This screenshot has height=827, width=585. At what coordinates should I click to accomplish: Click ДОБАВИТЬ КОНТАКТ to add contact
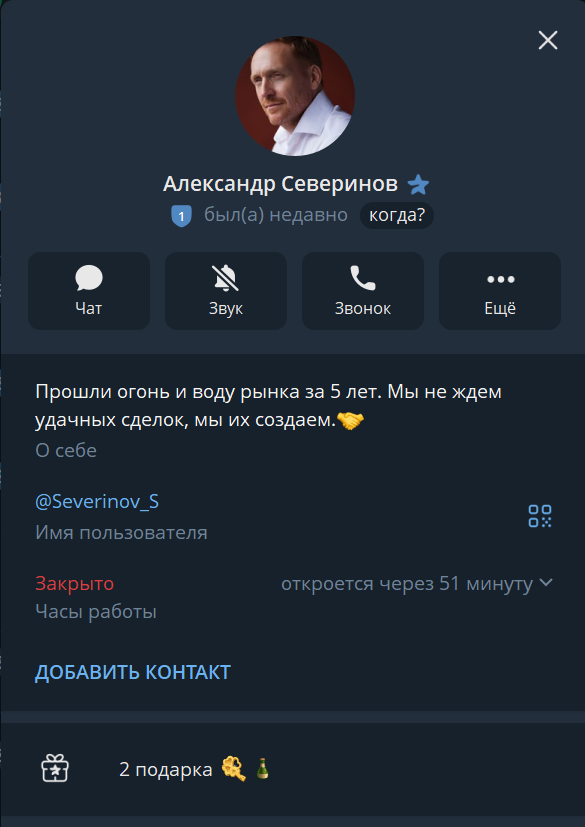133,672
